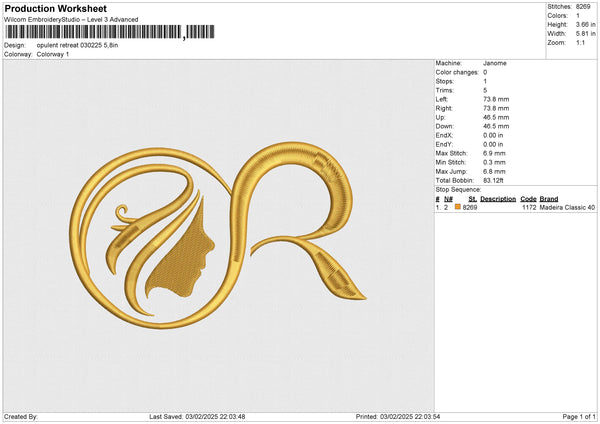This screenshot has height=424, width=600.
Task: Click the barcode at the top
Action: tap(110, 32)
